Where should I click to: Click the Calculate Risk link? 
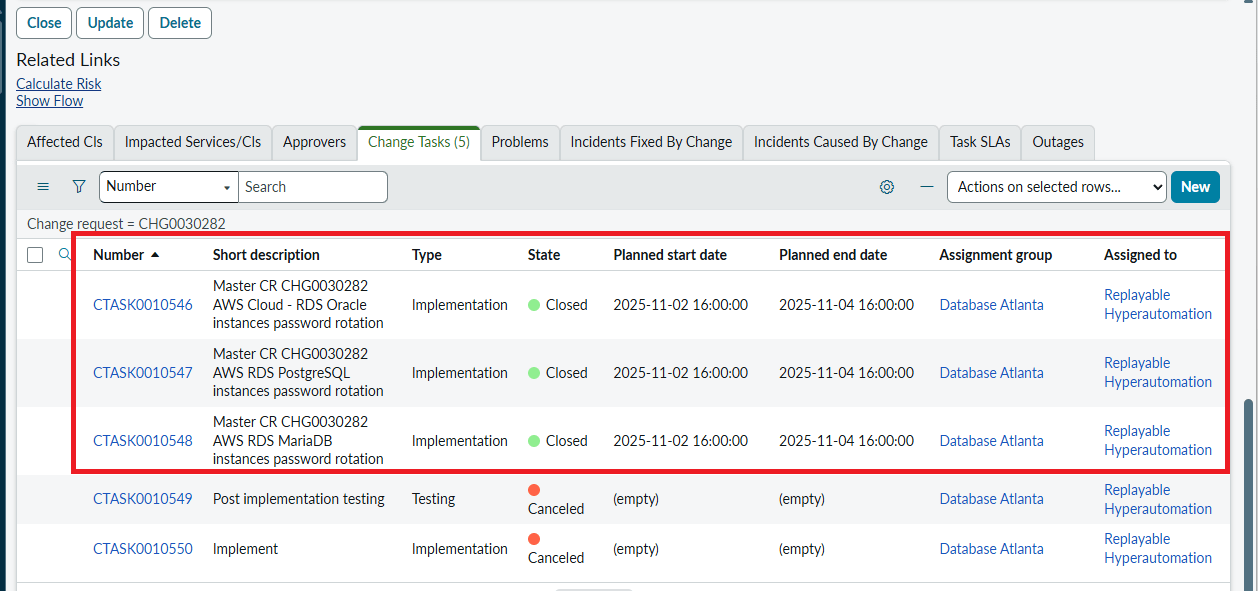(x=58, y=83)
